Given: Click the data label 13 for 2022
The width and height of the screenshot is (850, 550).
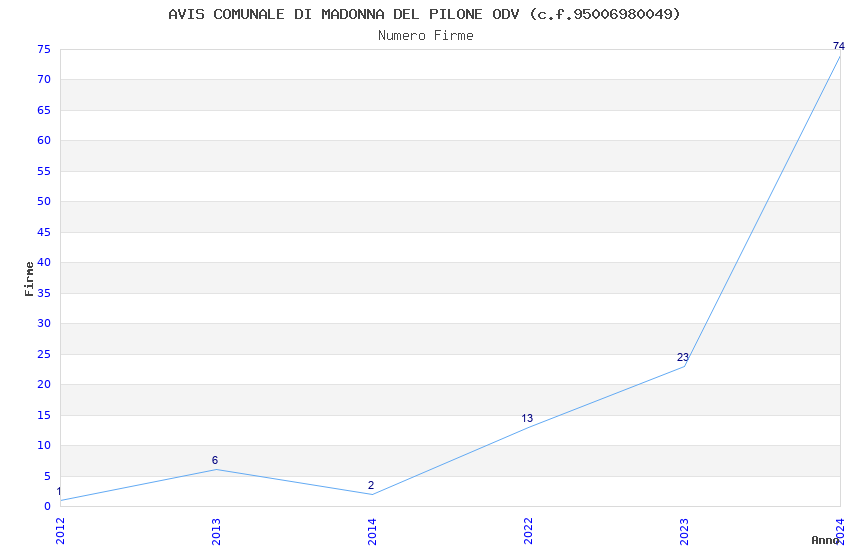Looking at the screenshot, I should tap(527, 418).
